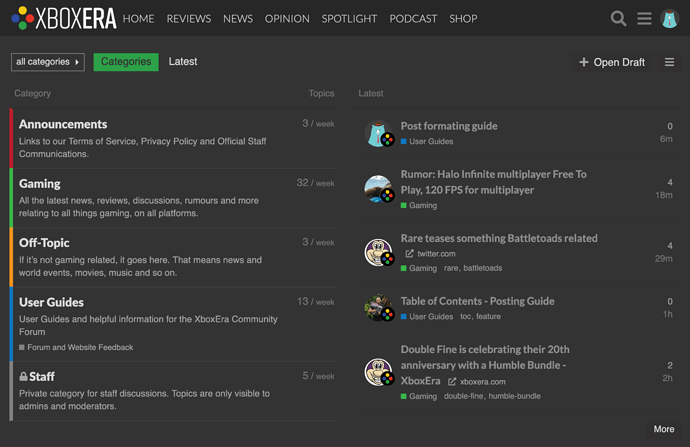The image size is (690, 447).
Task: Click Gaming badge under Halo Infinite rumor
Action: [419, 205]
